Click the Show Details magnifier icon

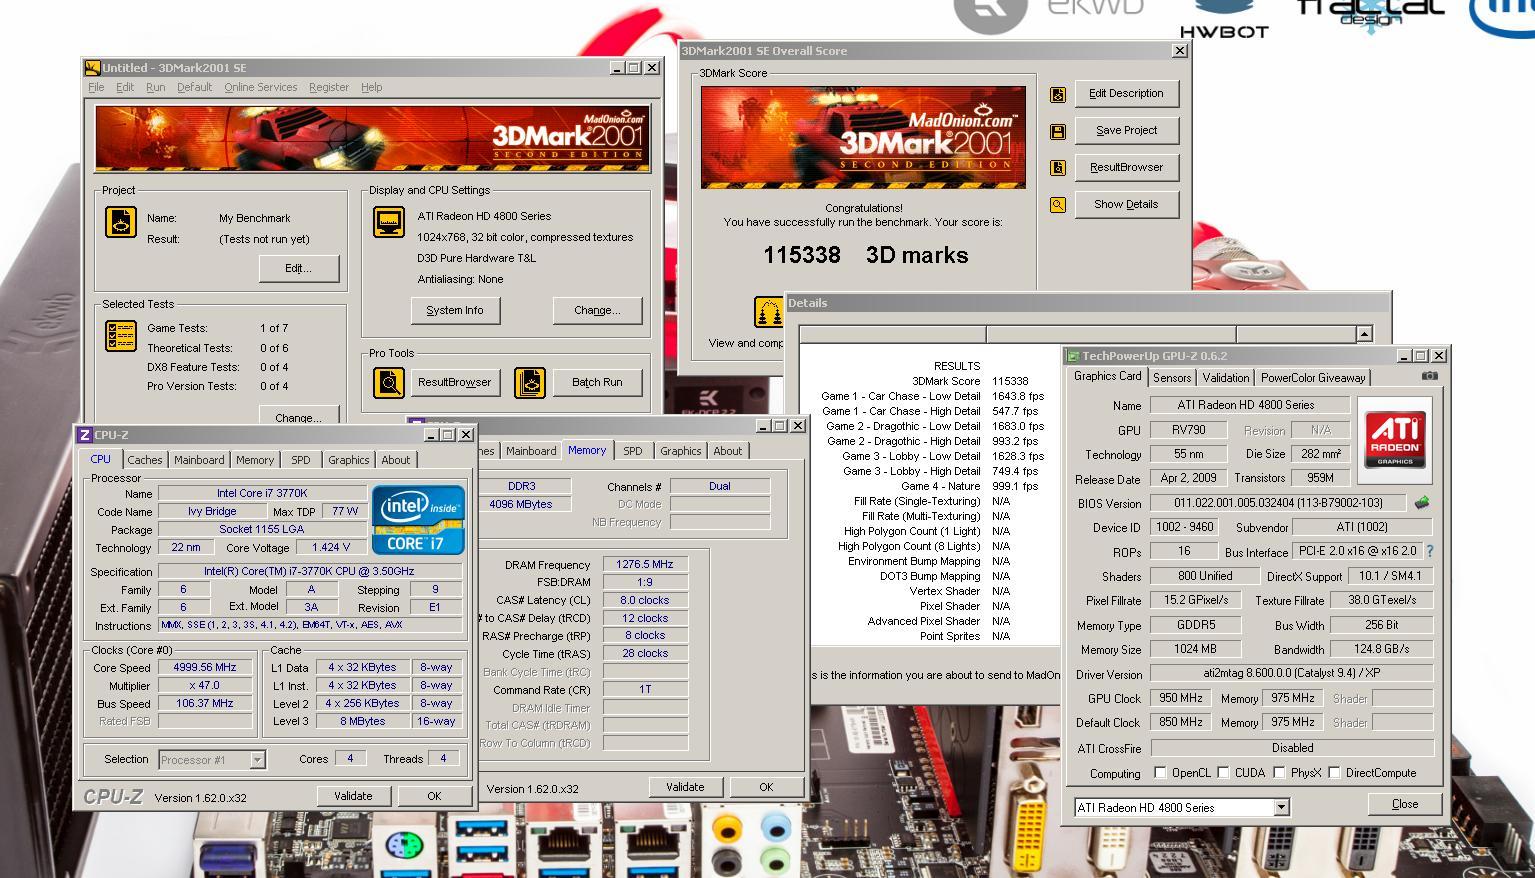point(1058,205)
